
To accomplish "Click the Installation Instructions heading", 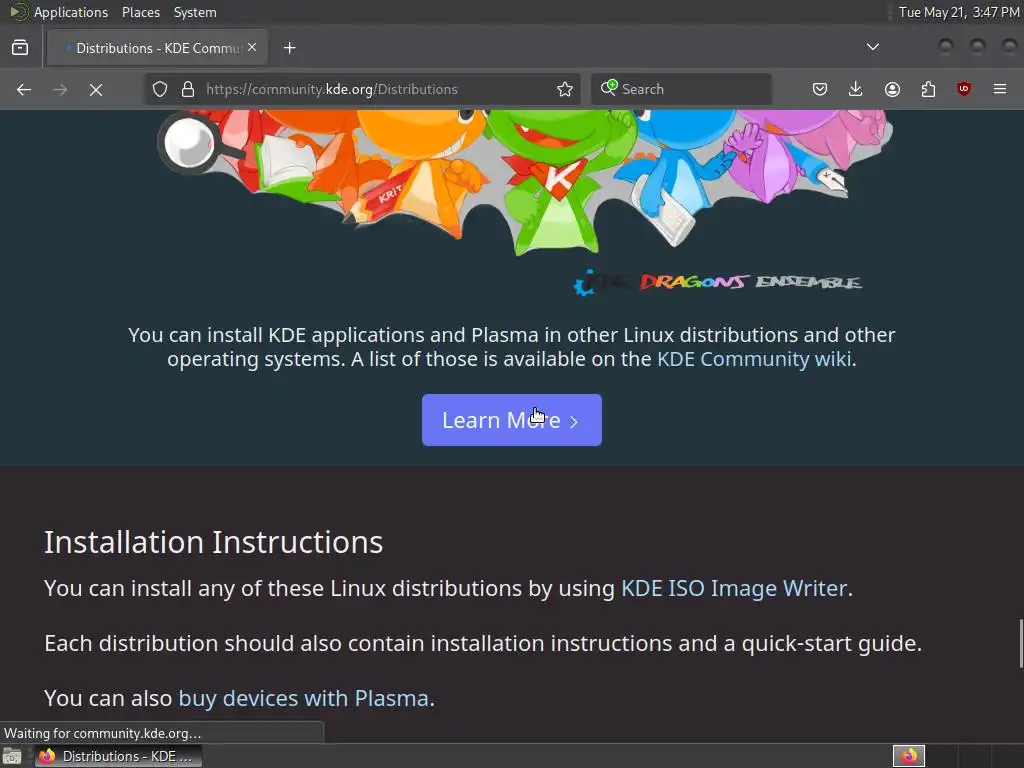I will tap(214, 542).
